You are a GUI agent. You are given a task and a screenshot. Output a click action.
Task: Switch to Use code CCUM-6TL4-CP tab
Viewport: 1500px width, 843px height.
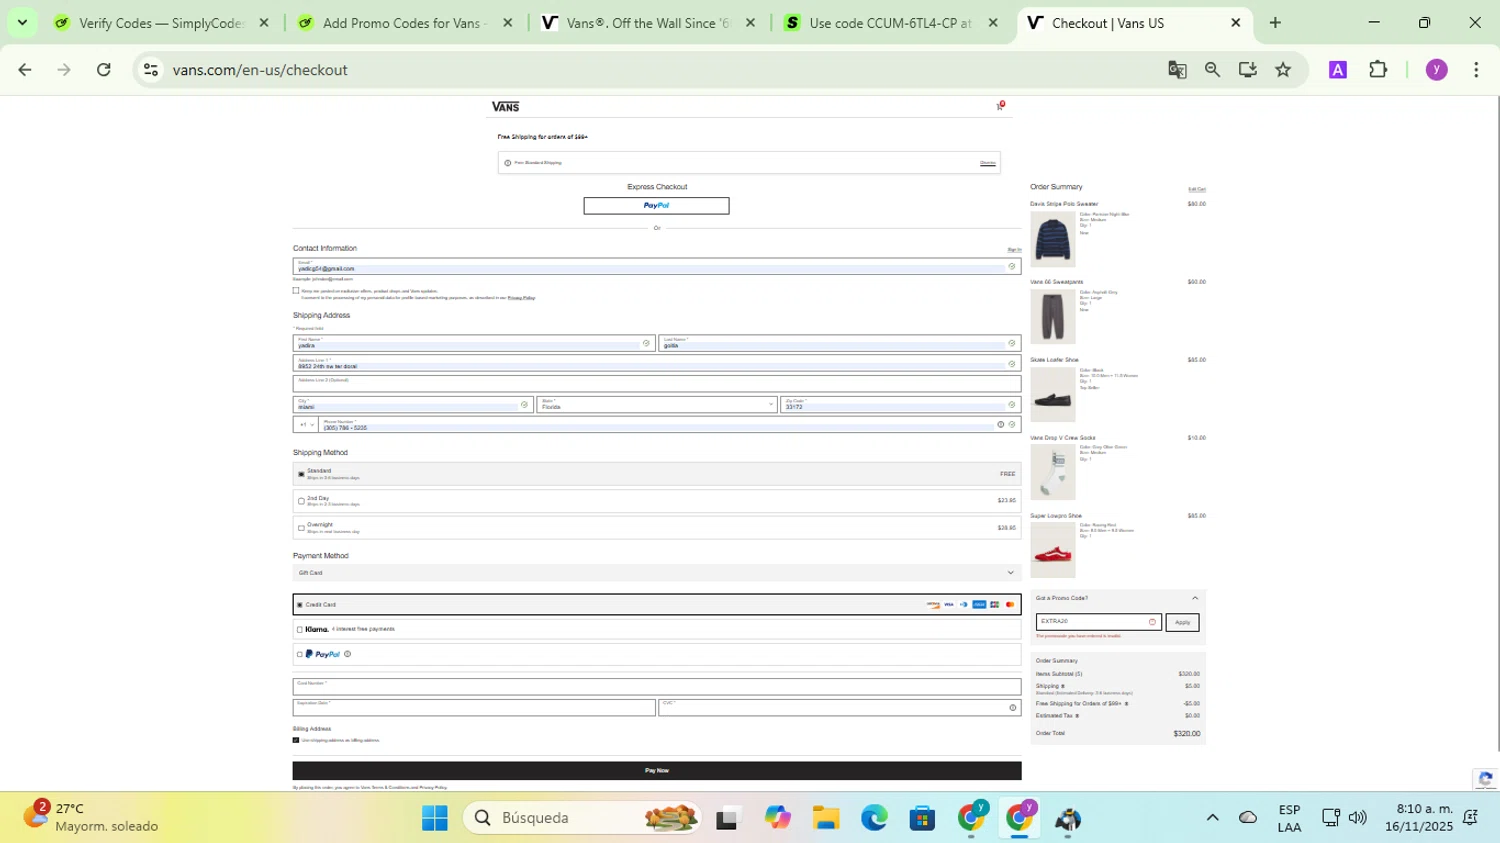(890, 23)
